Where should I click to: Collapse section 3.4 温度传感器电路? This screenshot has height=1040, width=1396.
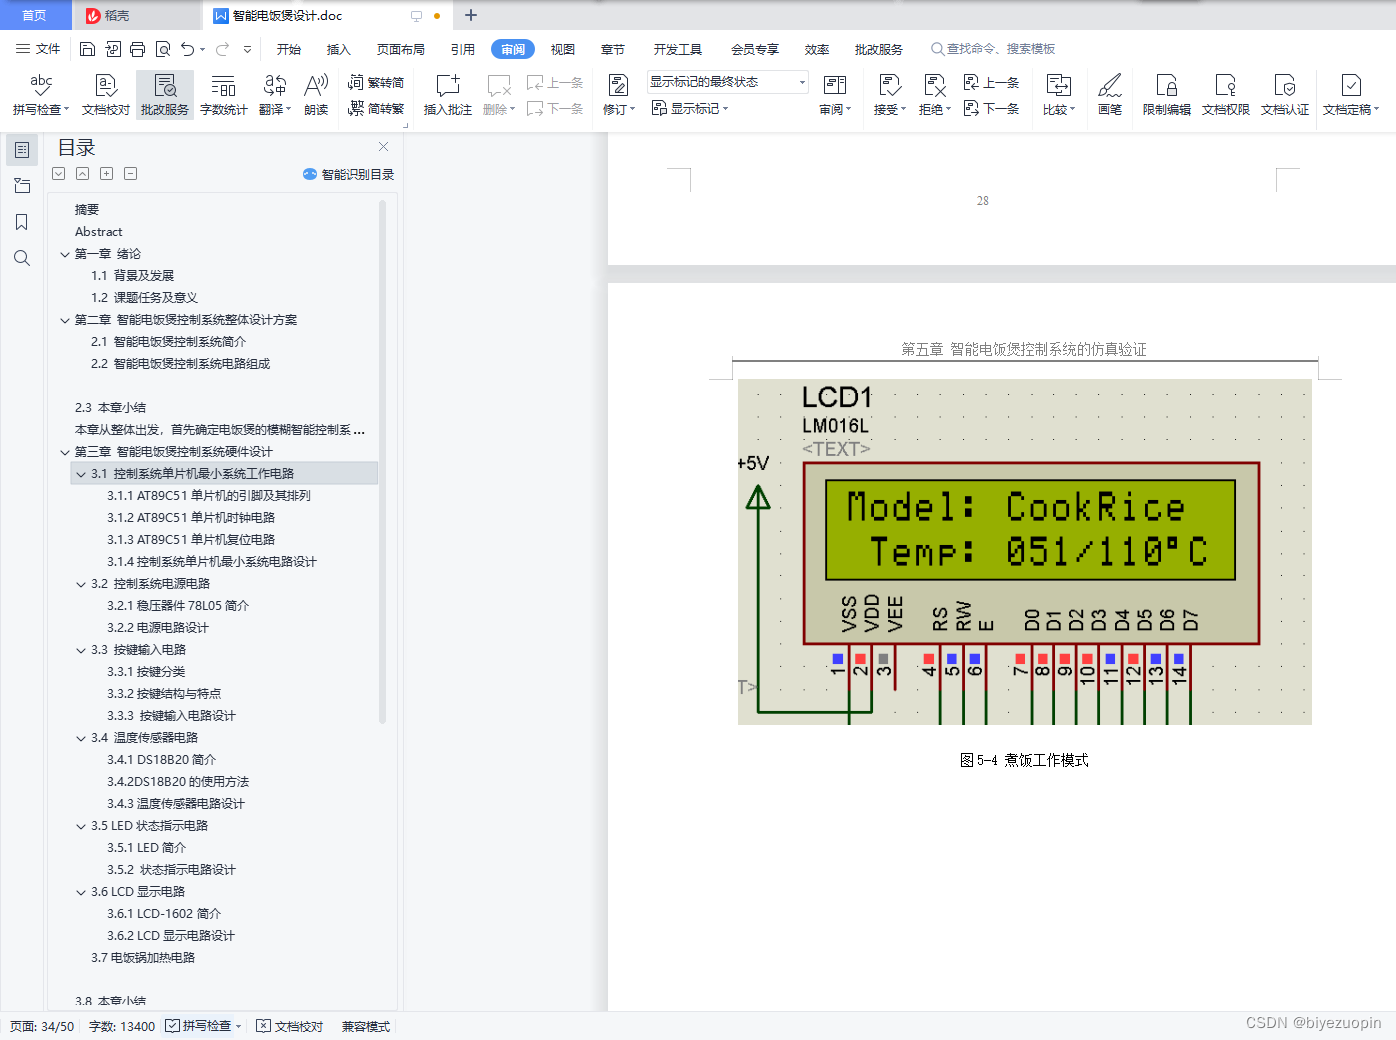81,738
